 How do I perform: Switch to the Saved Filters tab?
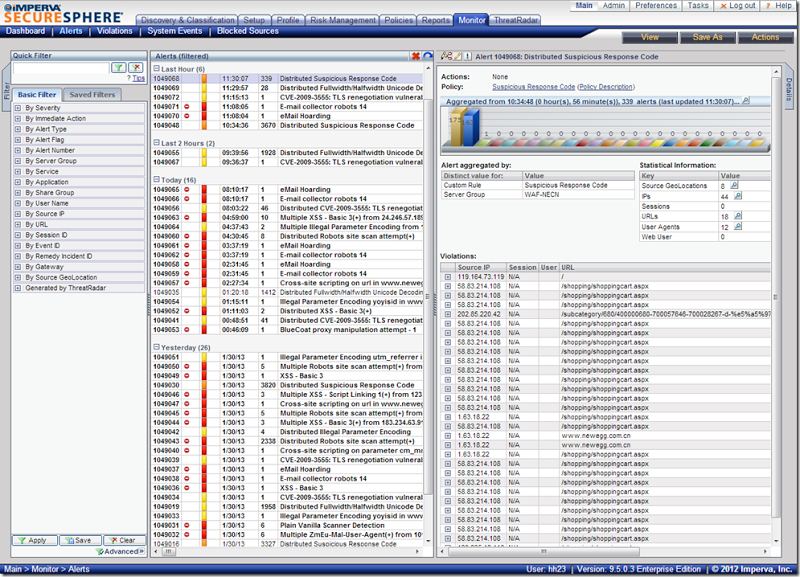(92, 94)
